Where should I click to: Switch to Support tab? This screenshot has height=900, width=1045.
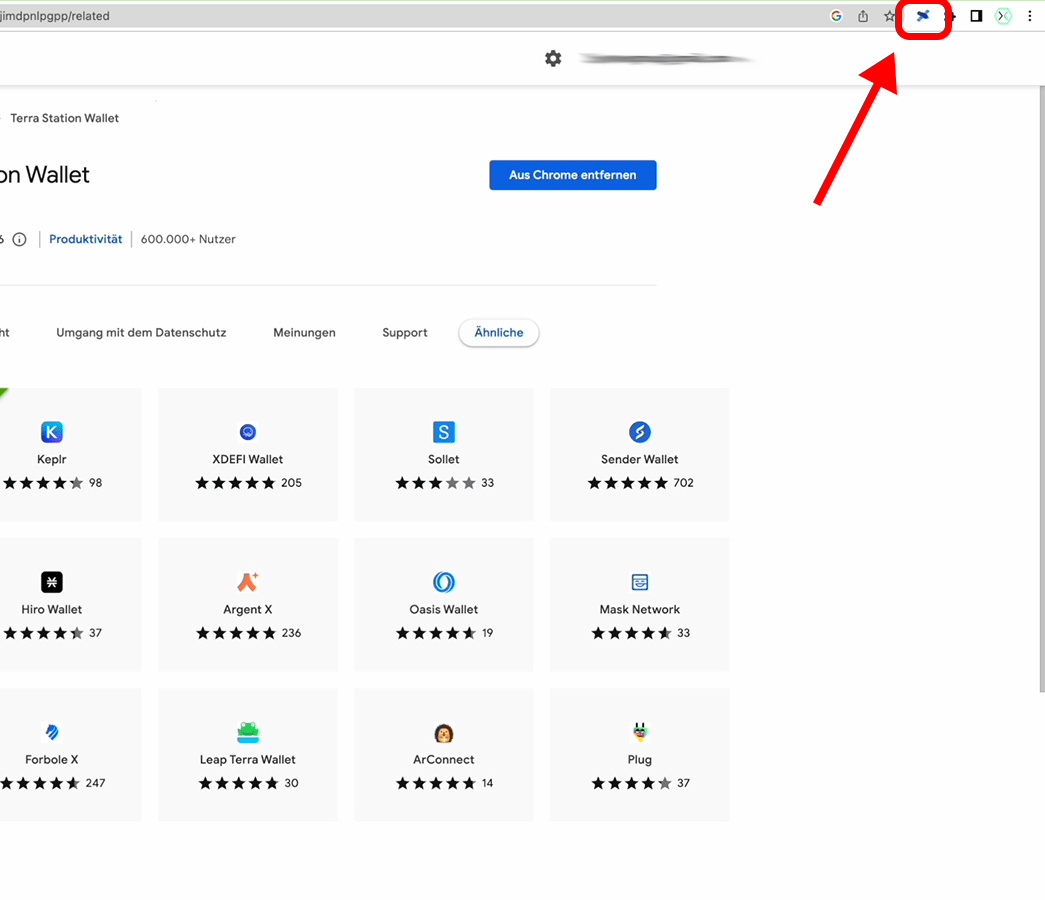click(x=405, y=333)
